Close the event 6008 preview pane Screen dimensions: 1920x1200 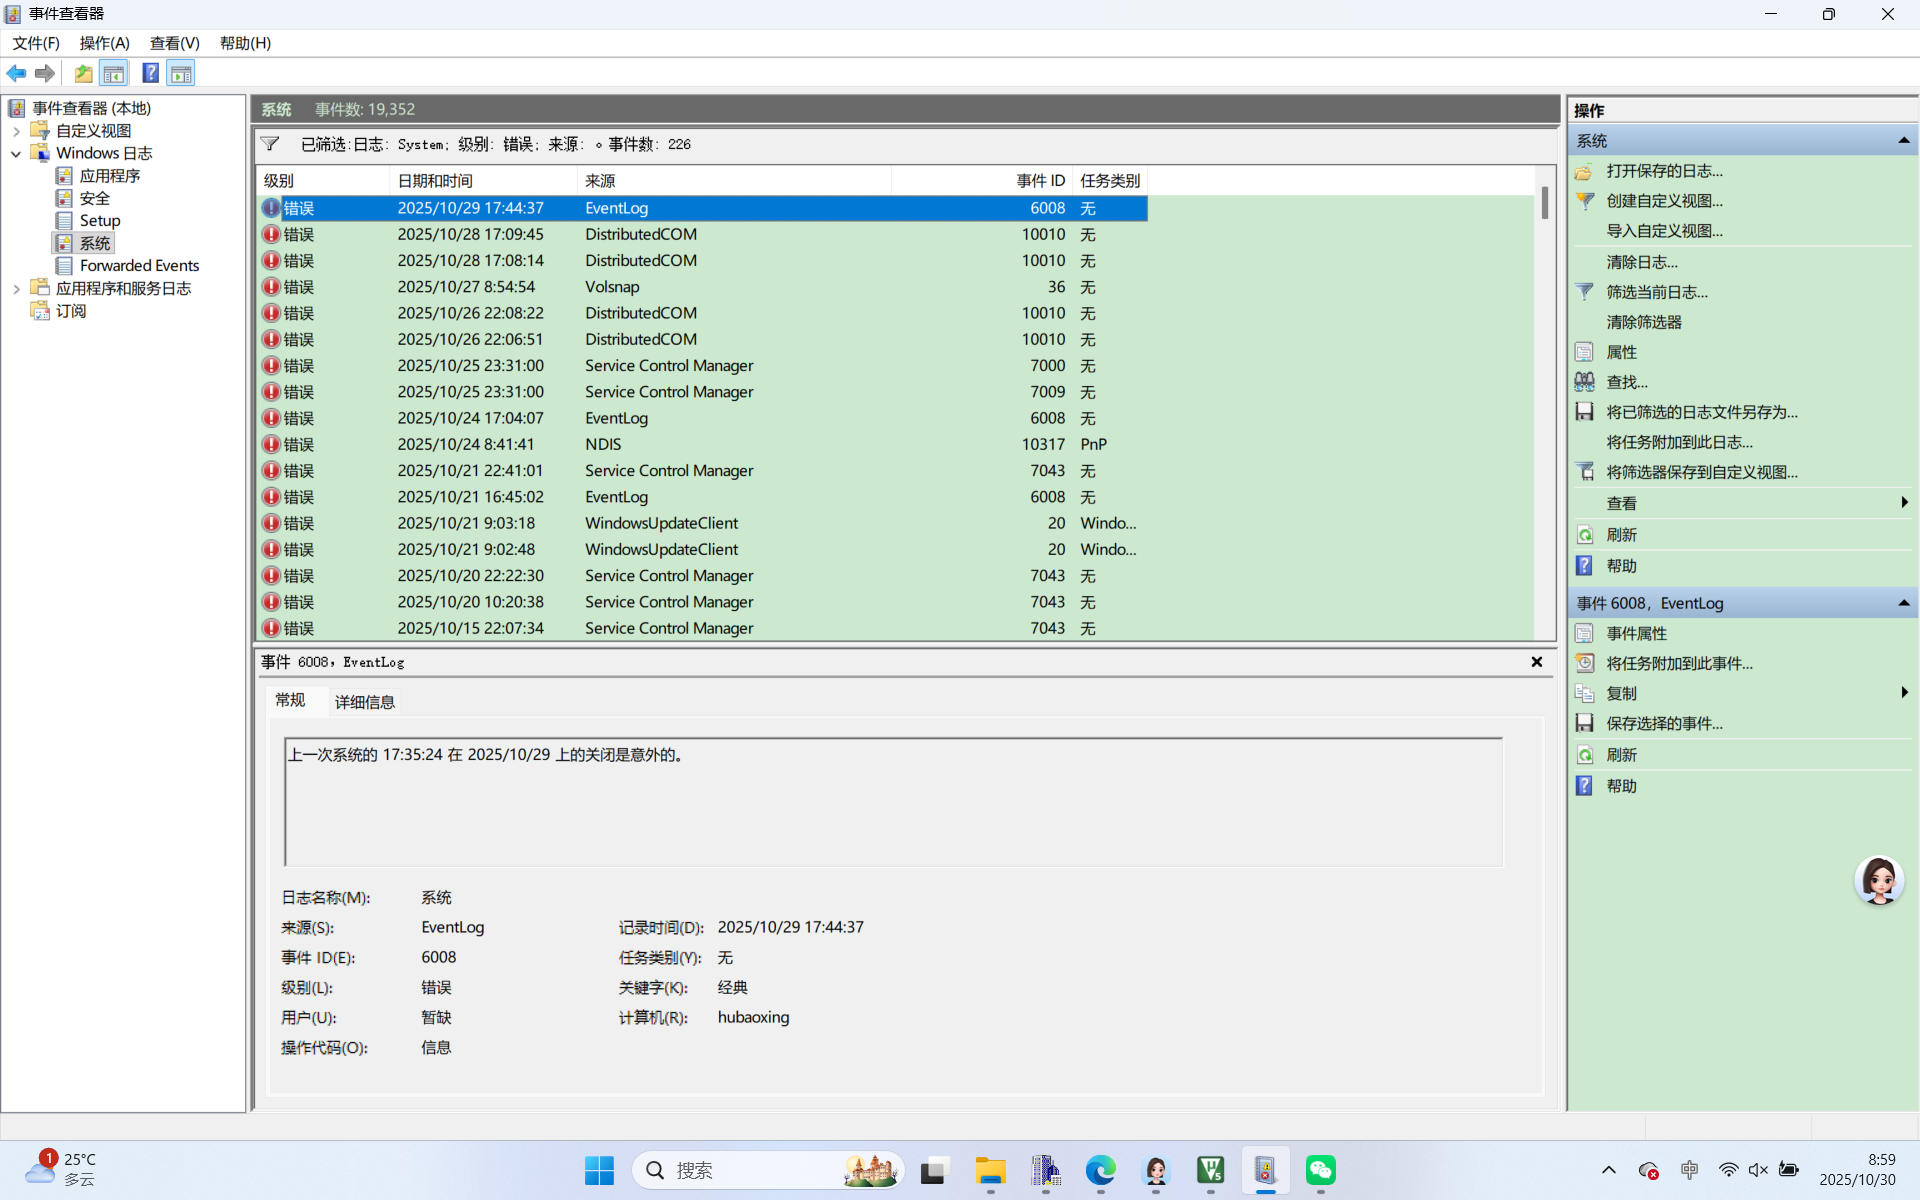tap(1537, 662)
